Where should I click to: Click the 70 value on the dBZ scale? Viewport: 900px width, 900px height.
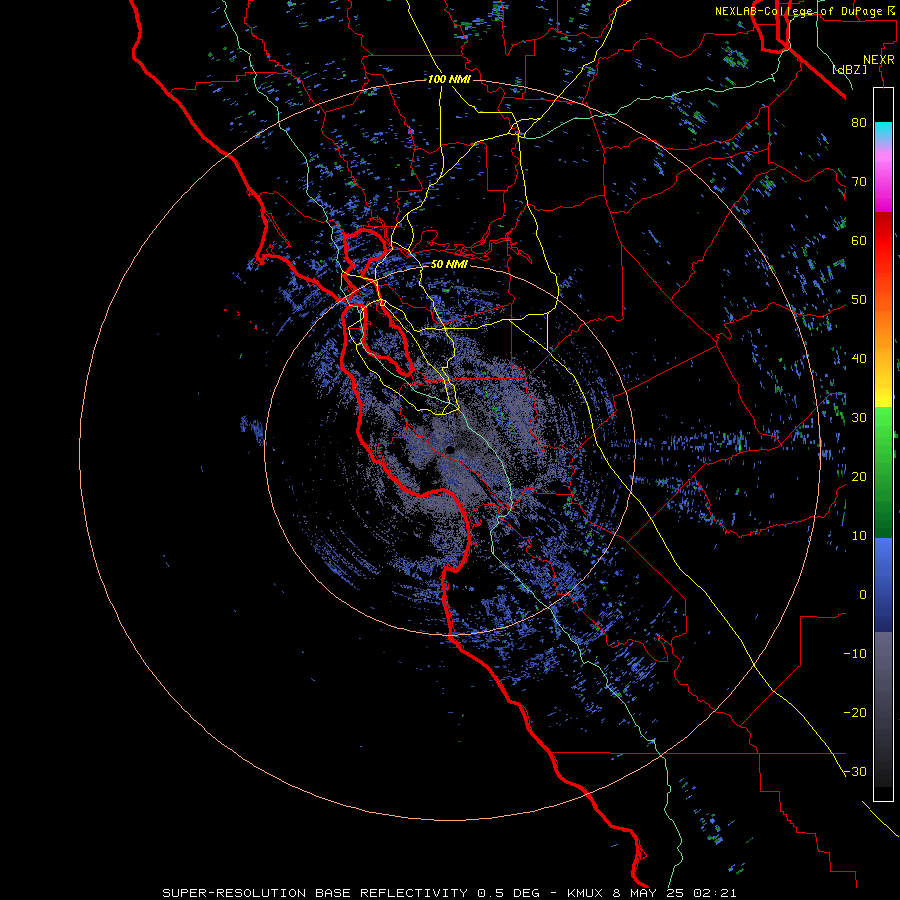[859, 181]
